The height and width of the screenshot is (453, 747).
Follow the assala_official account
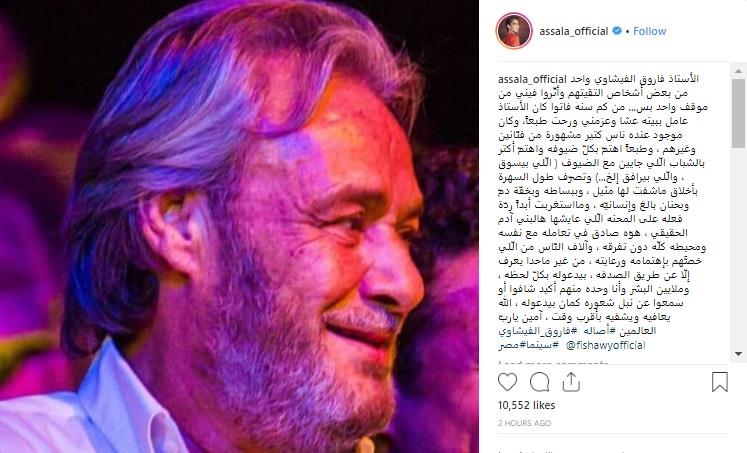[649, 31]
